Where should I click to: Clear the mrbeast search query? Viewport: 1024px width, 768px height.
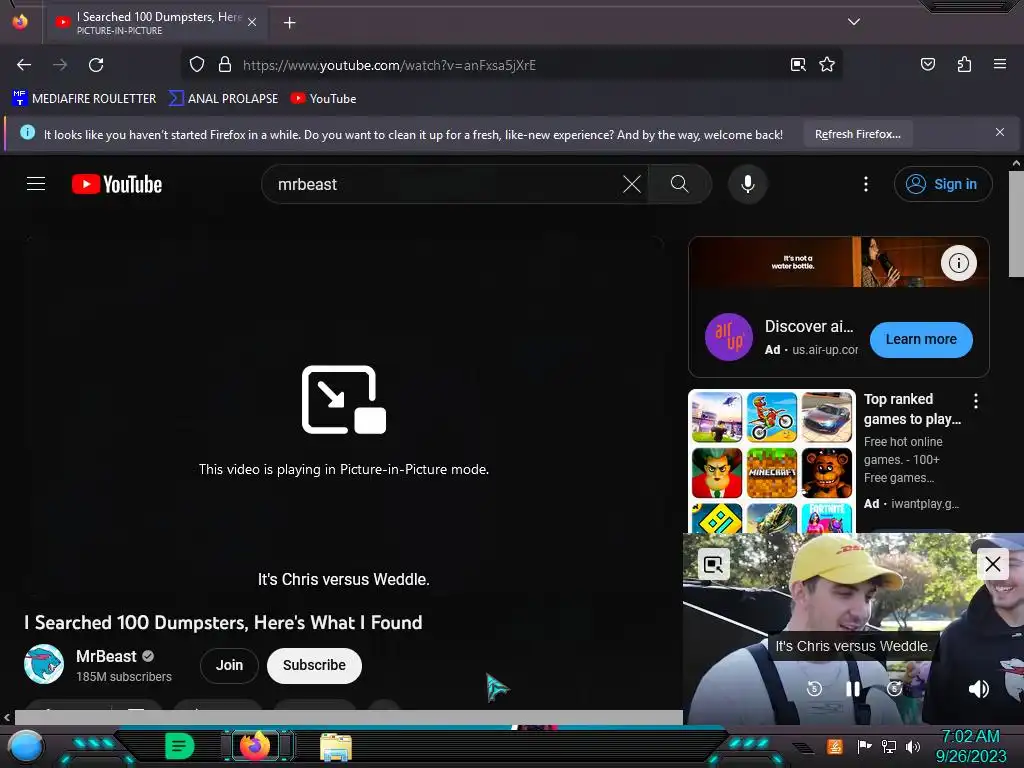(x=632, y=184)
